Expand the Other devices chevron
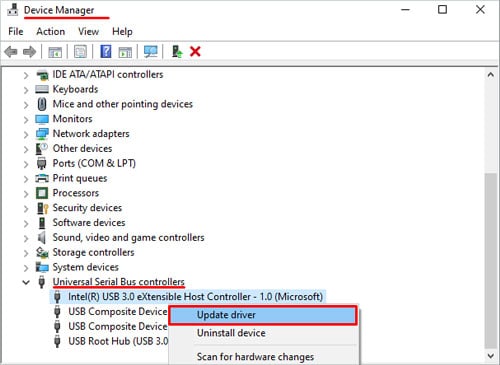The height and width of the screenshot is (365, 500). click(26, 149)
